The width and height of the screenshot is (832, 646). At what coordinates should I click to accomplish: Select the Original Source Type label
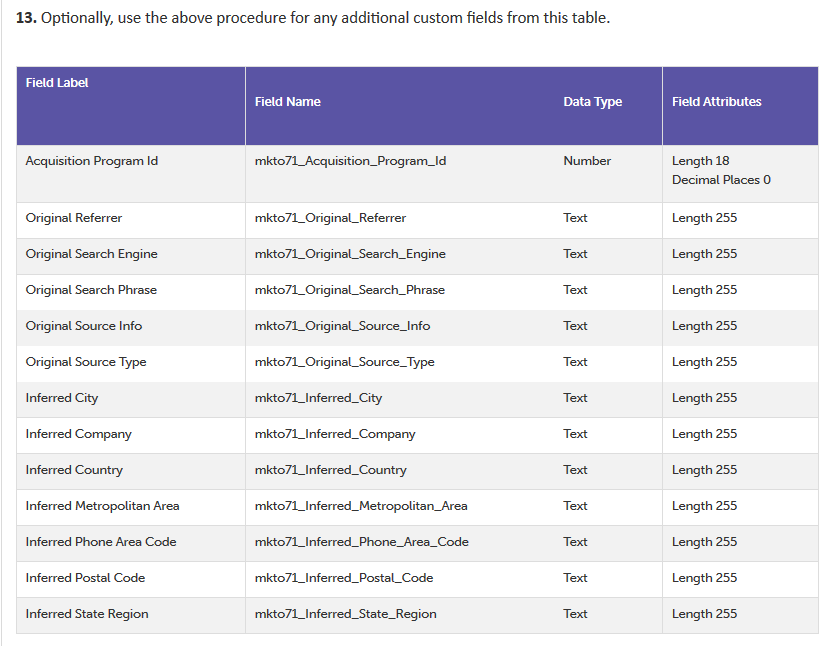tap(86, 362)
